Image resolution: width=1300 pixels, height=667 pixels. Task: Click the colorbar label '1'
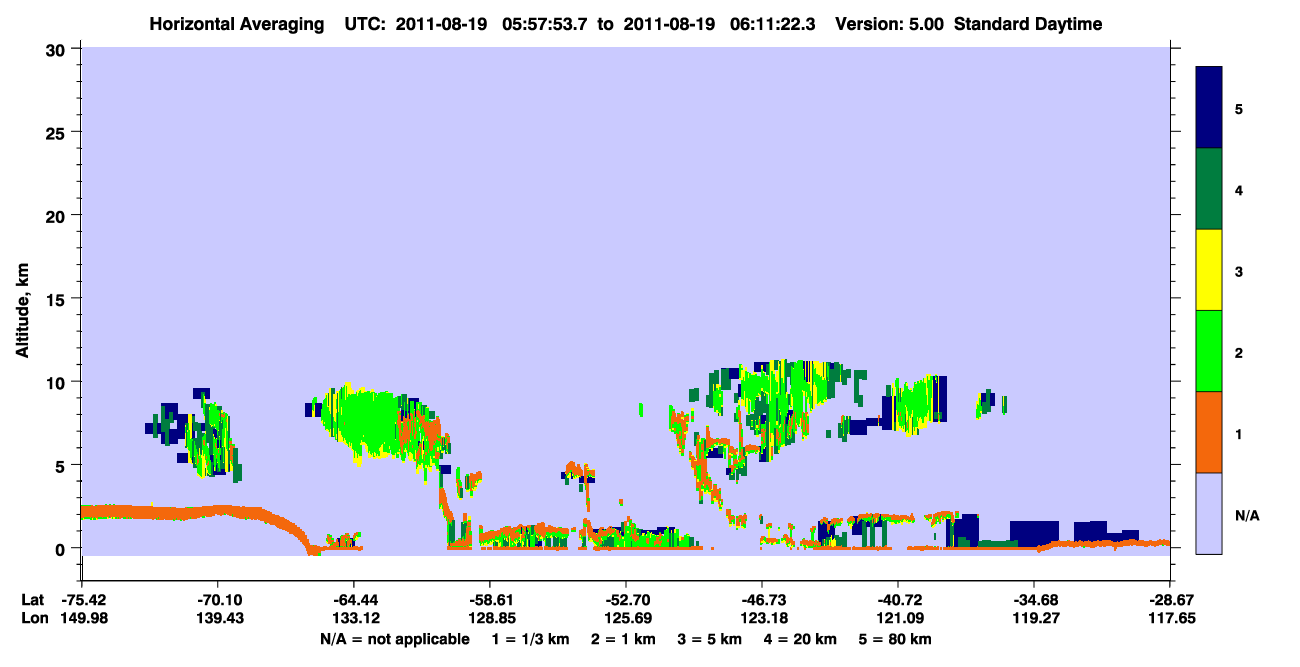tap(1239, 434)
